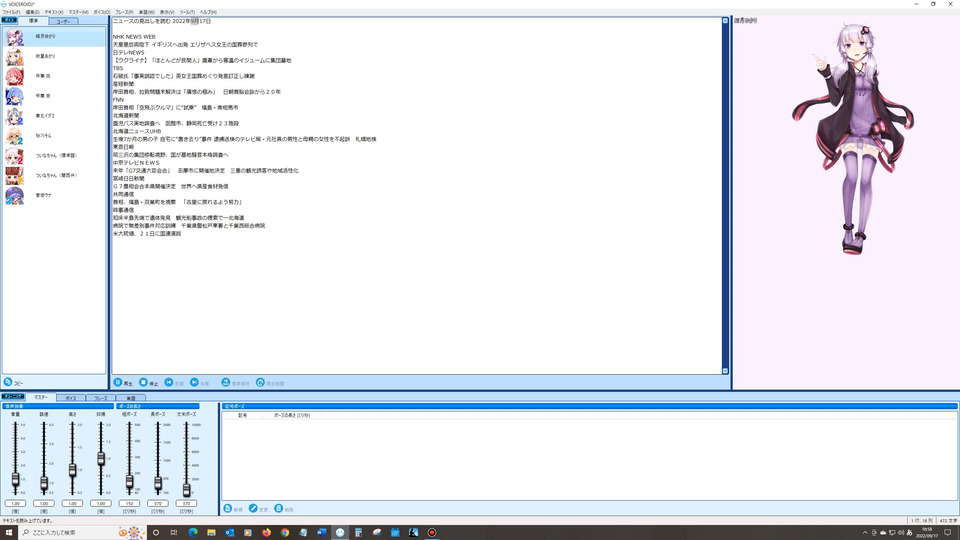Viewport: 960px width, 540px height.
Task: Open the 表示 menu
Action: [167, 12]
